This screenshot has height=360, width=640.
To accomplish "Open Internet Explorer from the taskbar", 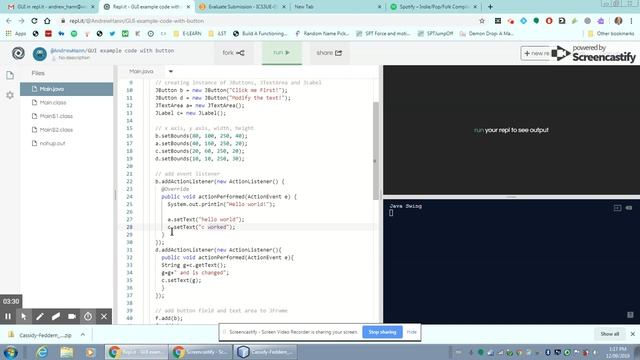I will pyautogui.click(x=42, y=352).
